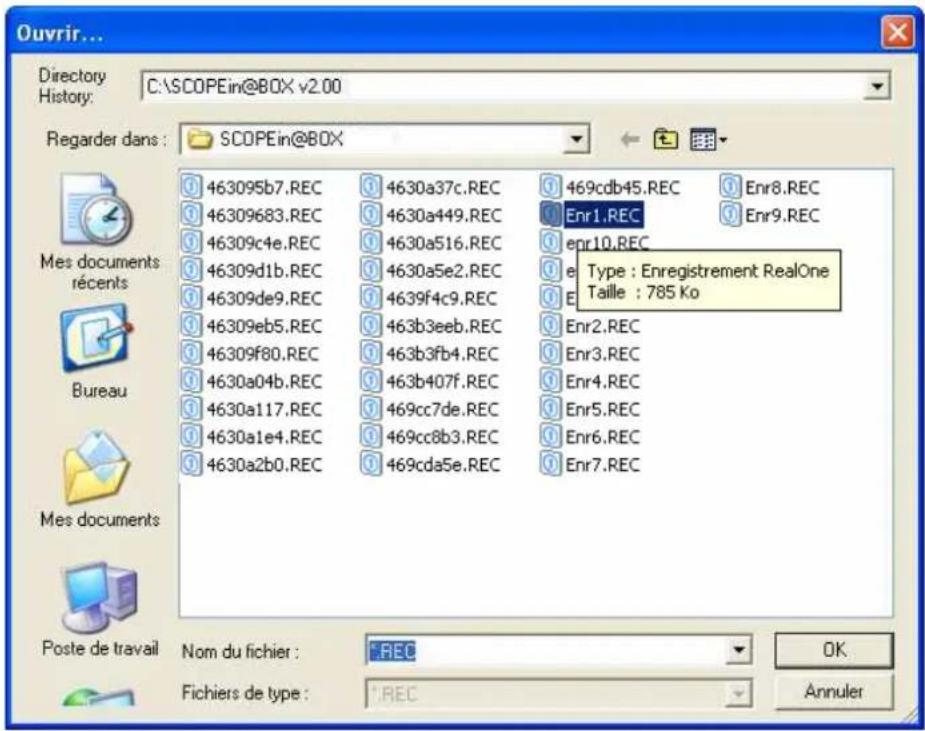Select file 4630a516.REC

click(432, 242)
